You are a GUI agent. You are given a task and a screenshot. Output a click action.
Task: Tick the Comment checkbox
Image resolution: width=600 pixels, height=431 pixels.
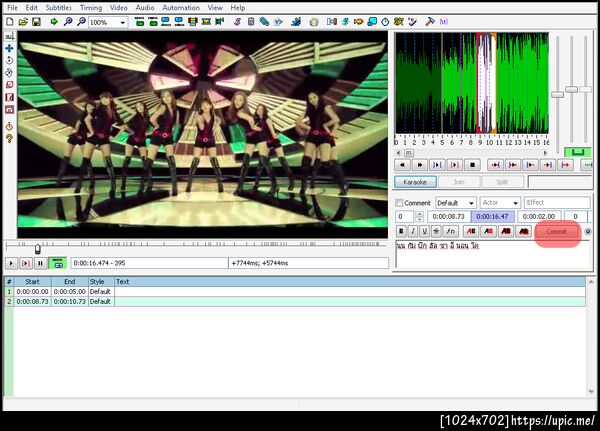(399, 203)
